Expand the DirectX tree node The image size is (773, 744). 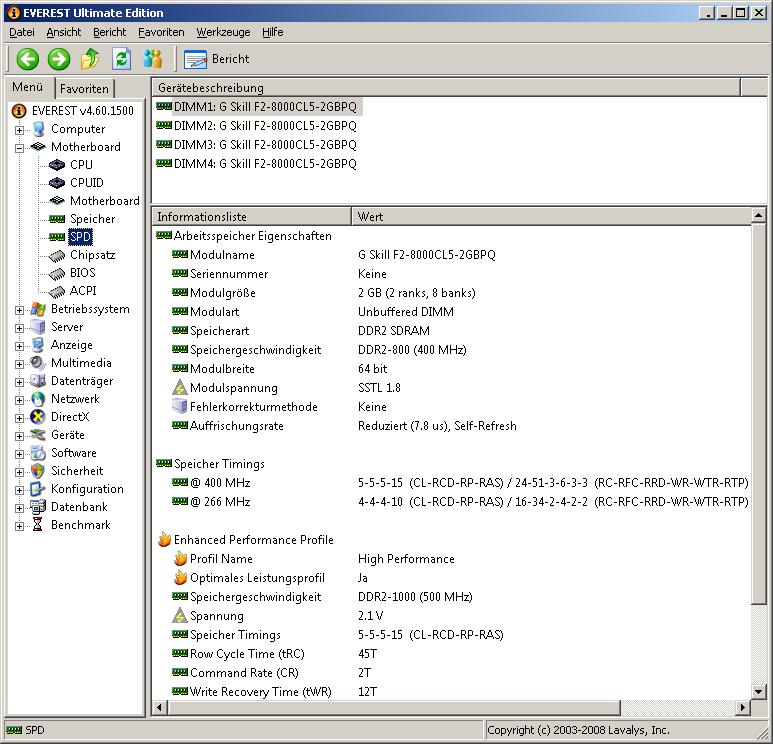(19, 418)
